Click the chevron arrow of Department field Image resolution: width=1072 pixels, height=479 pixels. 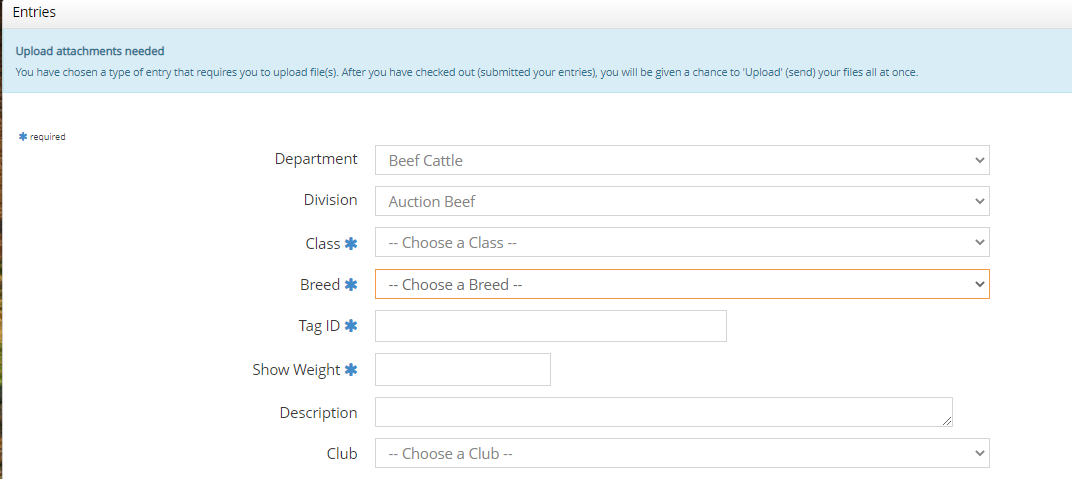(x=980, y=161)
